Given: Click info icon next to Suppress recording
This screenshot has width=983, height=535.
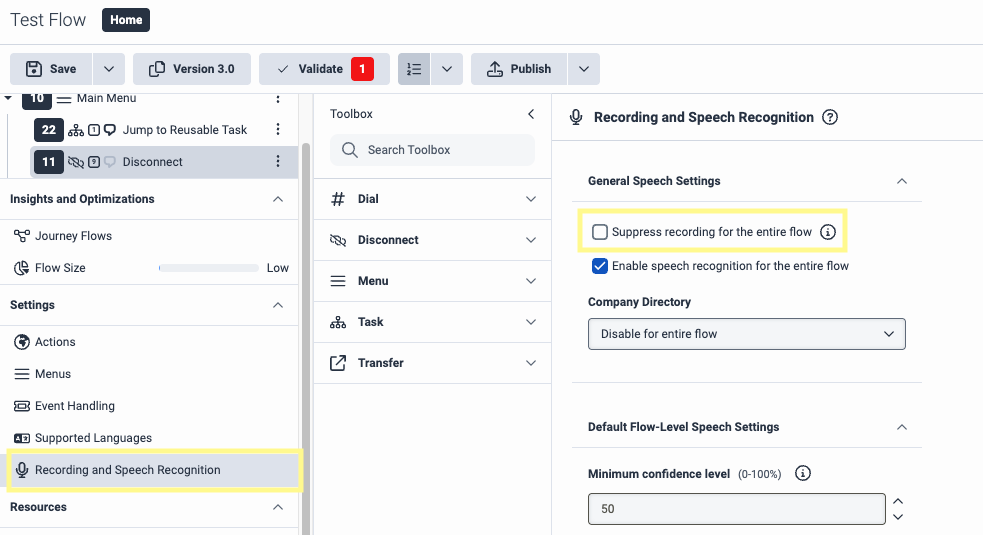Looking at the screenshot, I should click(x=827, y=232).
